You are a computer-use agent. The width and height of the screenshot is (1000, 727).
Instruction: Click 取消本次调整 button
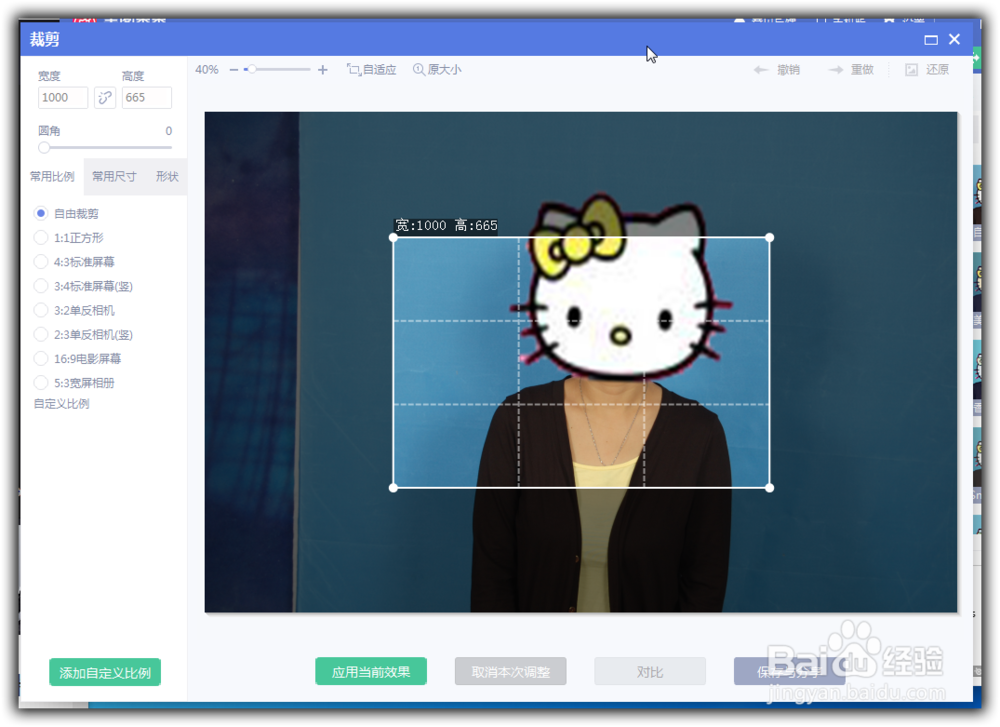[x=510, y=672]
